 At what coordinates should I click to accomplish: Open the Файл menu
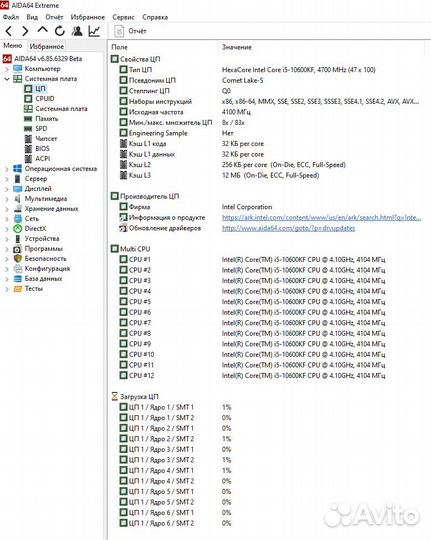pyautogui.click(x=11, y=17)
